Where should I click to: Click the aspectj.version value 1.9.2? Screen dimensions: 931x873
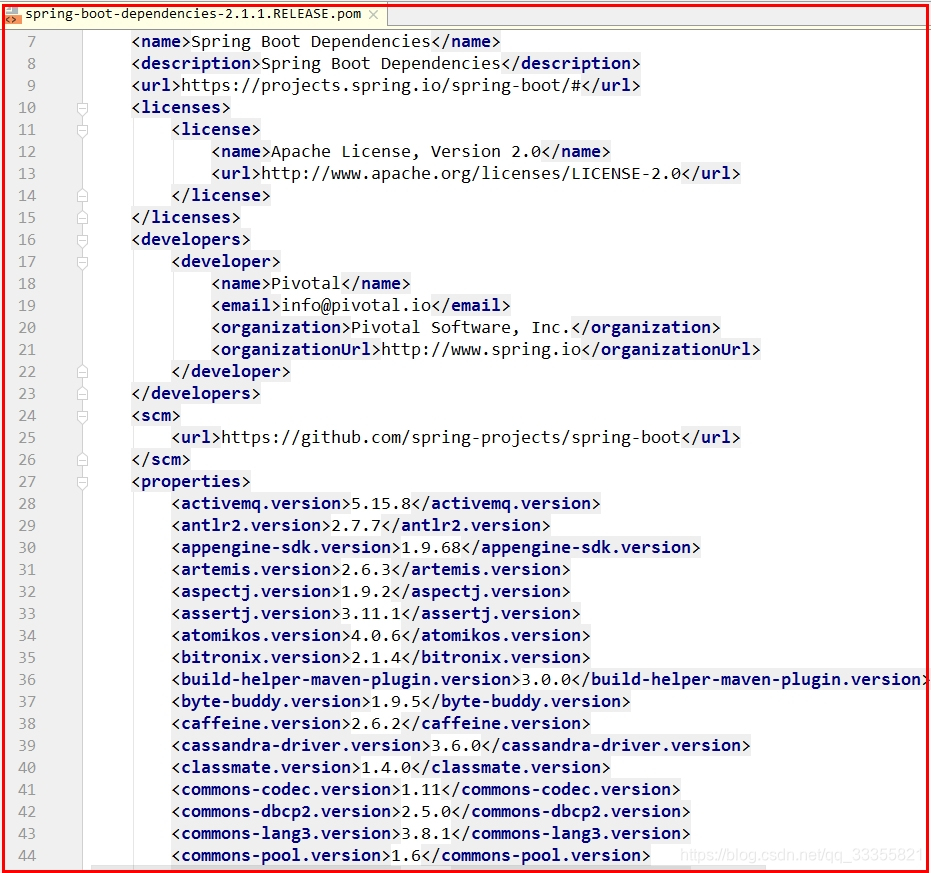click(366, 592)
